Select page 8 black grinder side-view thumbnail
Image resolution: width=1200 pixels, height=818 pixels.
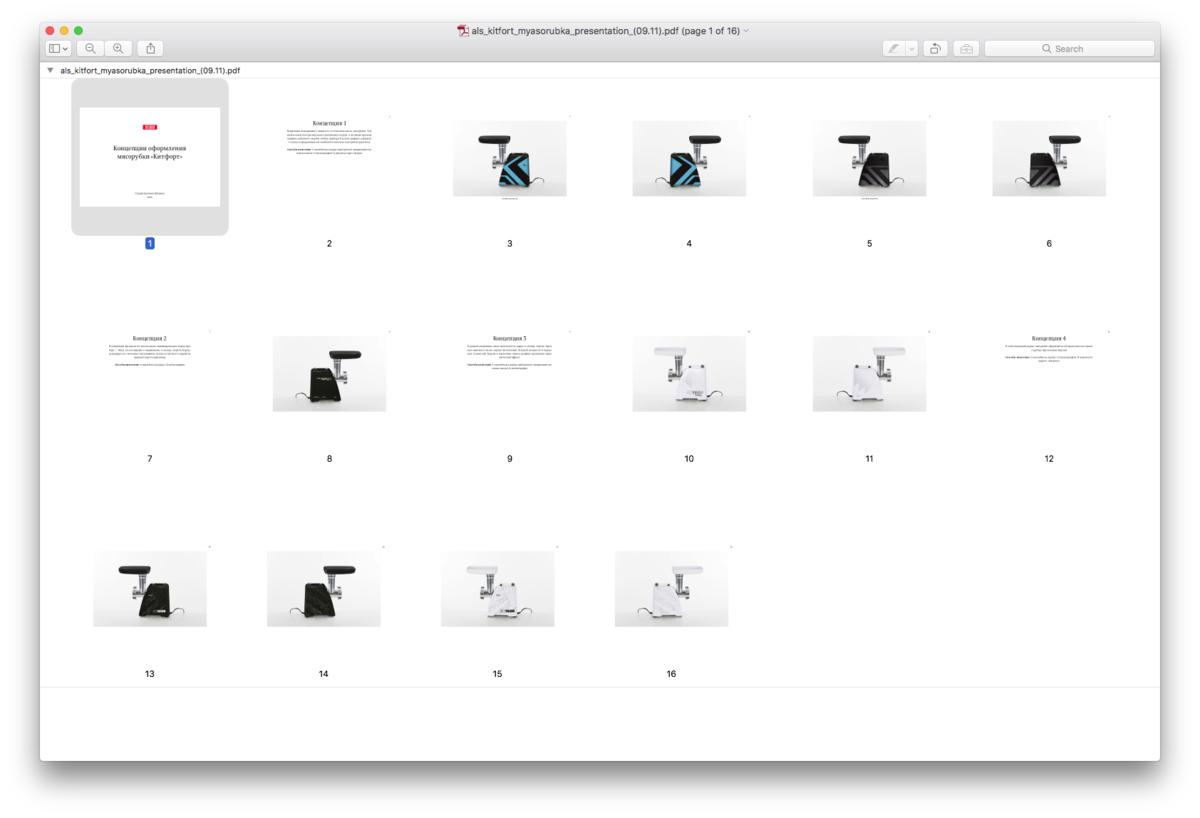pyautogui.click(x=329, y=373)
